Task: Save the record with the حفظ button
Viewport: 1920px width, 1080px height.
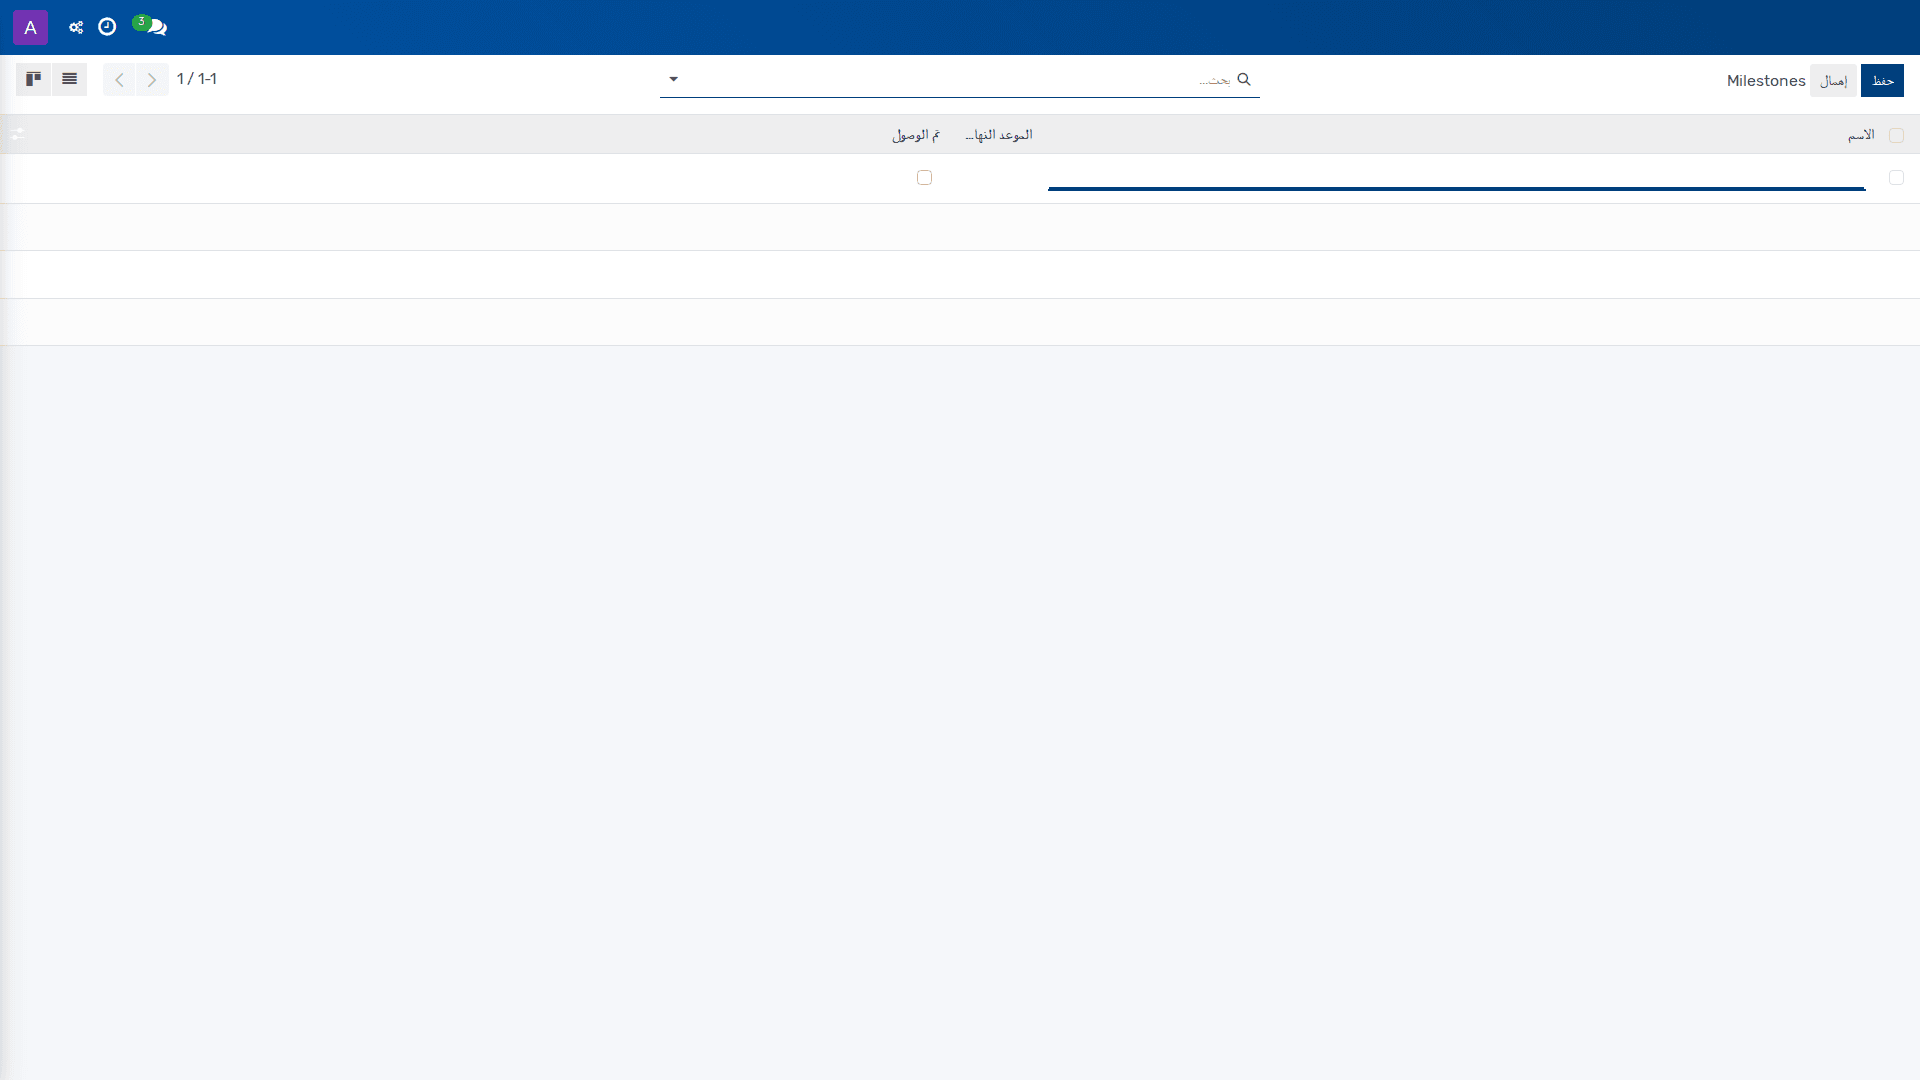Action: (x=1882, y=80)
